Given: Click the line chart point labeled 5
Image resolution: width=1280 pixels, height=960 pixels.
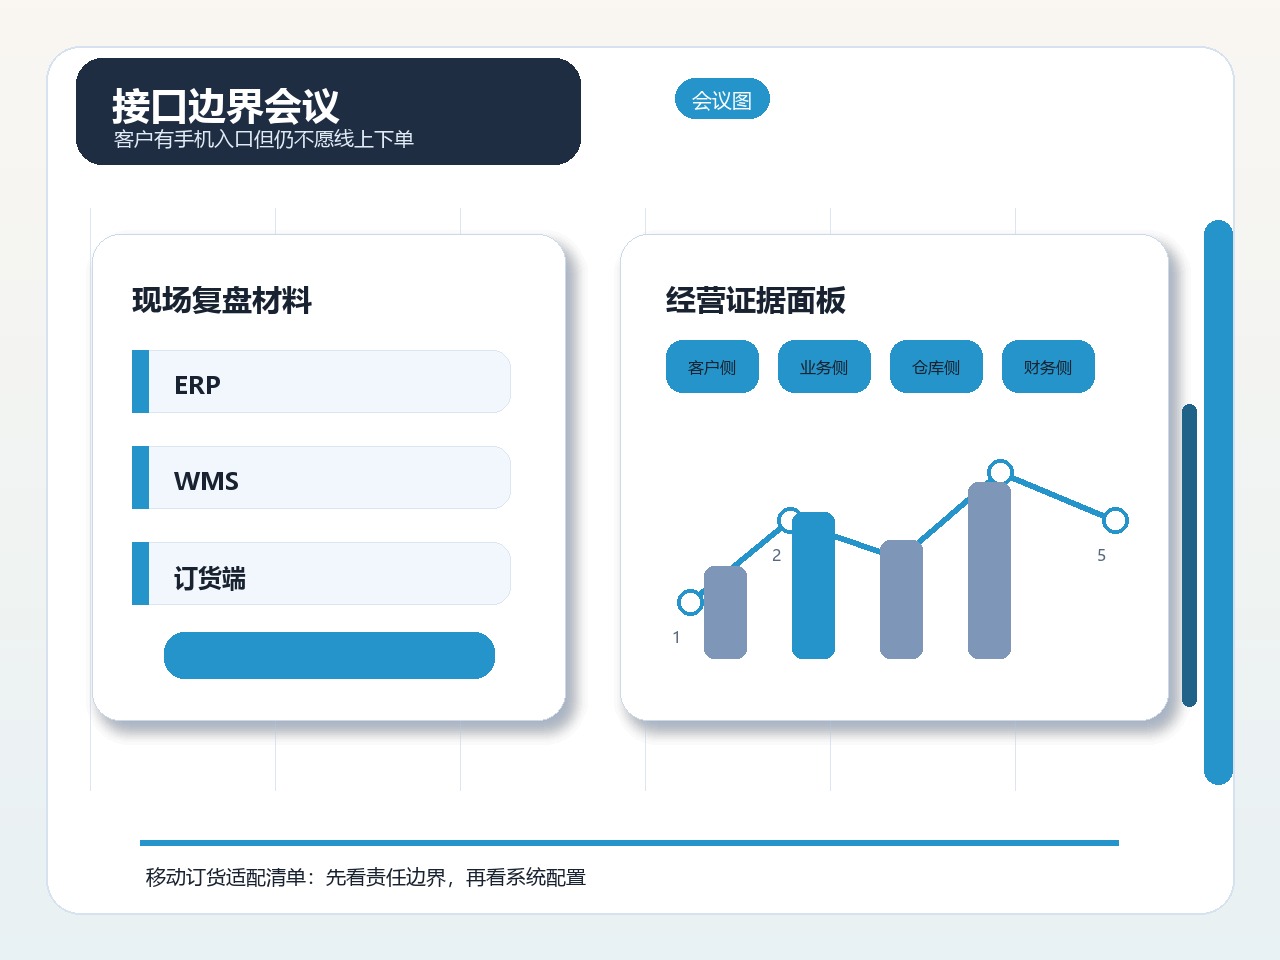Looking at the screenshot, I should [x=1115, y=520].
